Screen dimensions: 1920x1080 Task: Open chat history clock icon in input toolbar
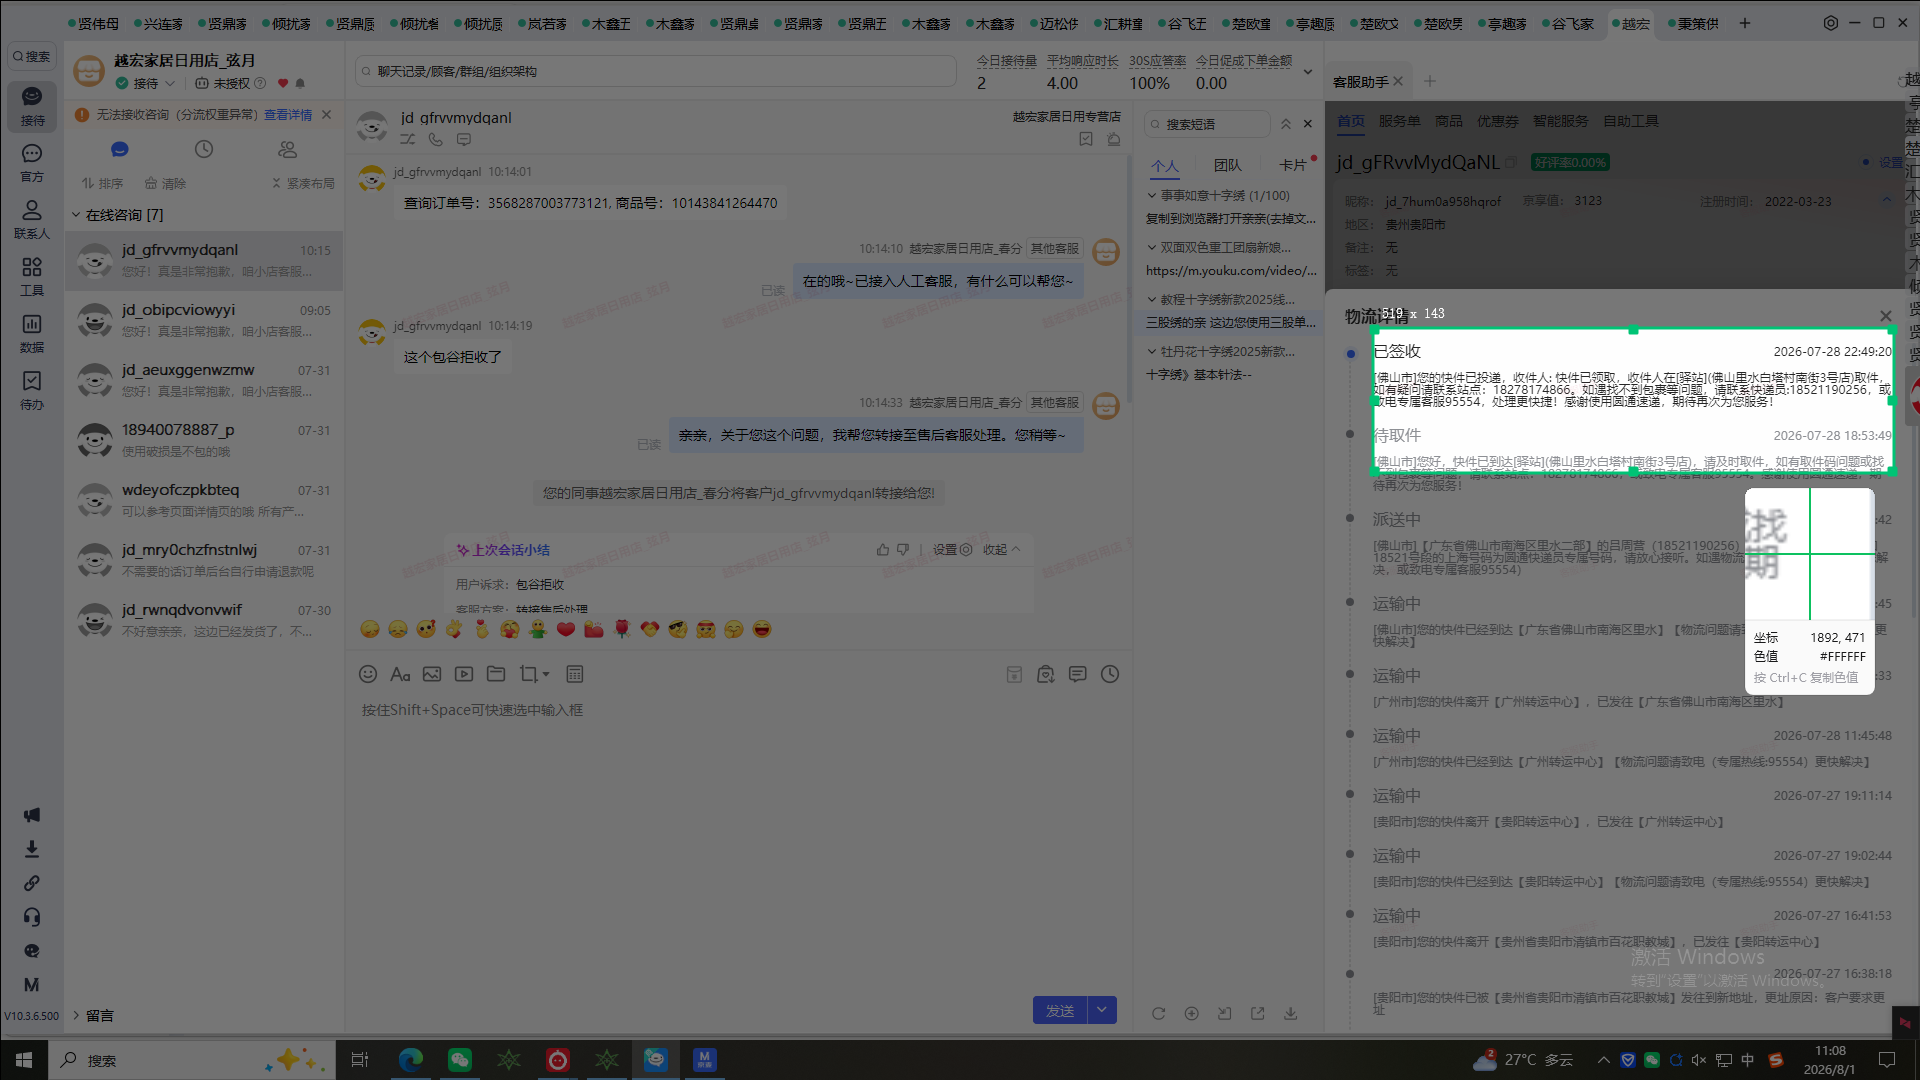pos(1110,674)
